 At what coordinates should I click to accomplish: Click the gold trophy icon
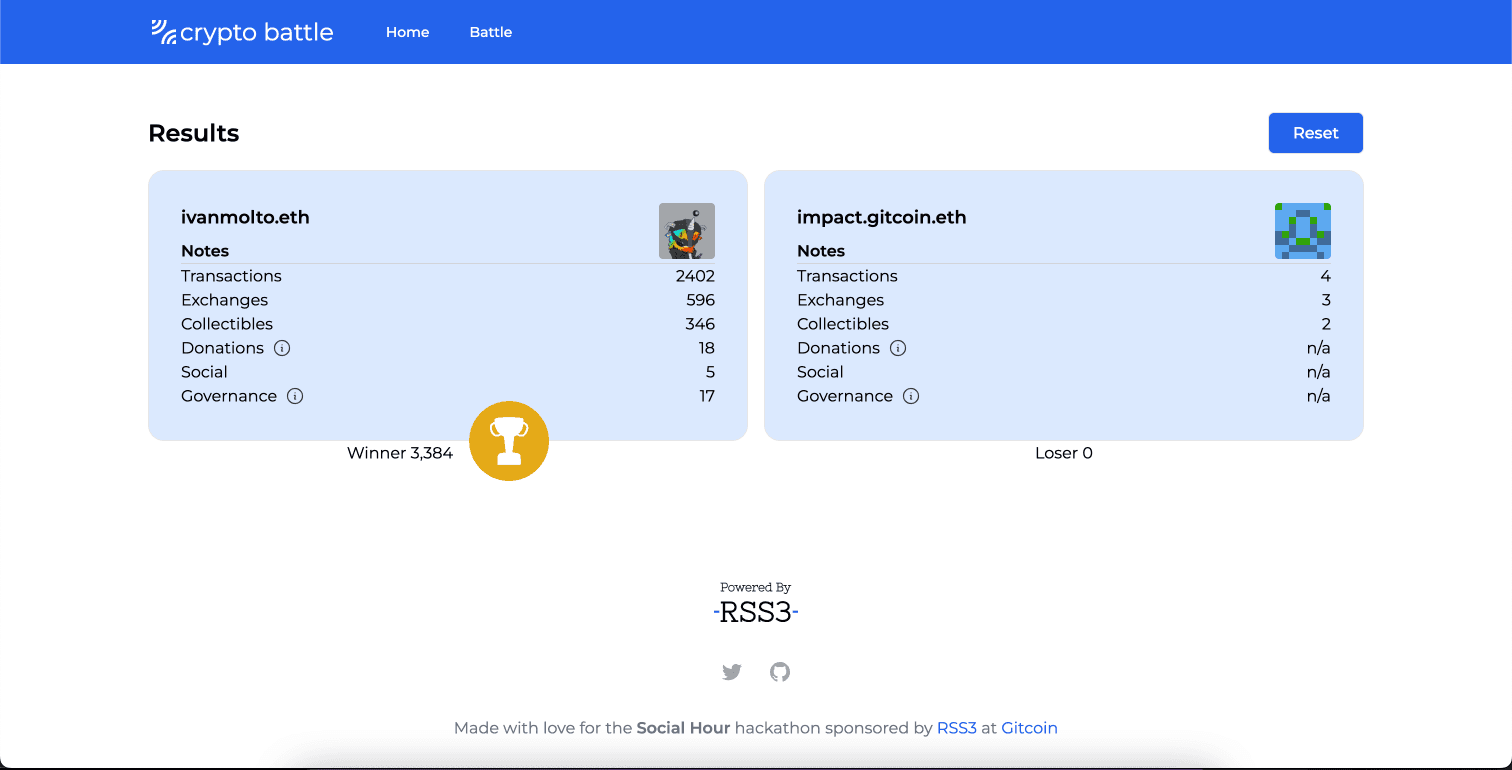[509, 441]
